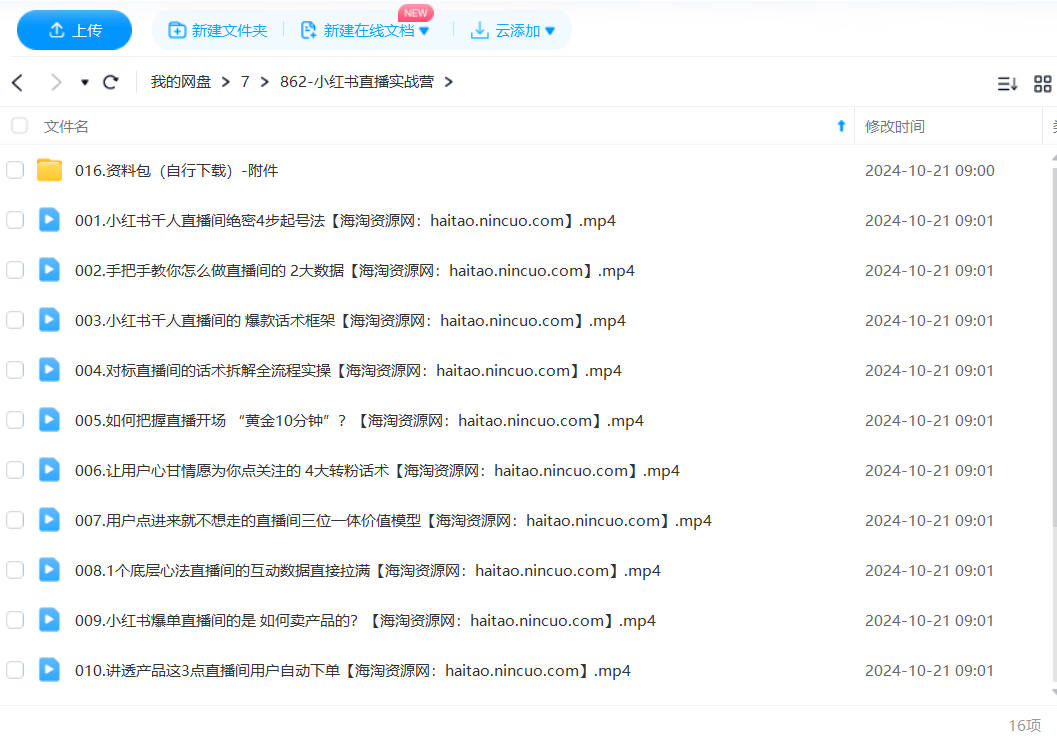Check the box for file 007
This screenshot has height=738, width=1057.
(x=15, y=520)
